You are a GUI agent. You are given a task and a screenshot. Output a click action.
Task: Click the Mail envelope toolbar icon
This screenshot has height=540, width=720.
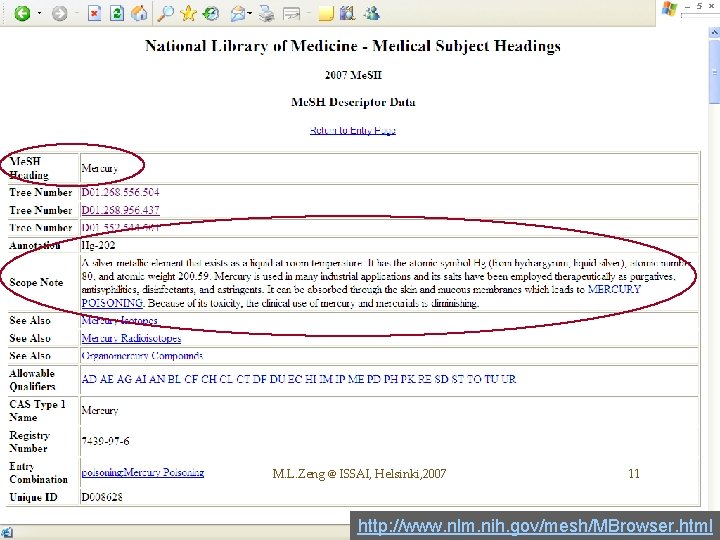pyautogui.click(x=238, y=14)
